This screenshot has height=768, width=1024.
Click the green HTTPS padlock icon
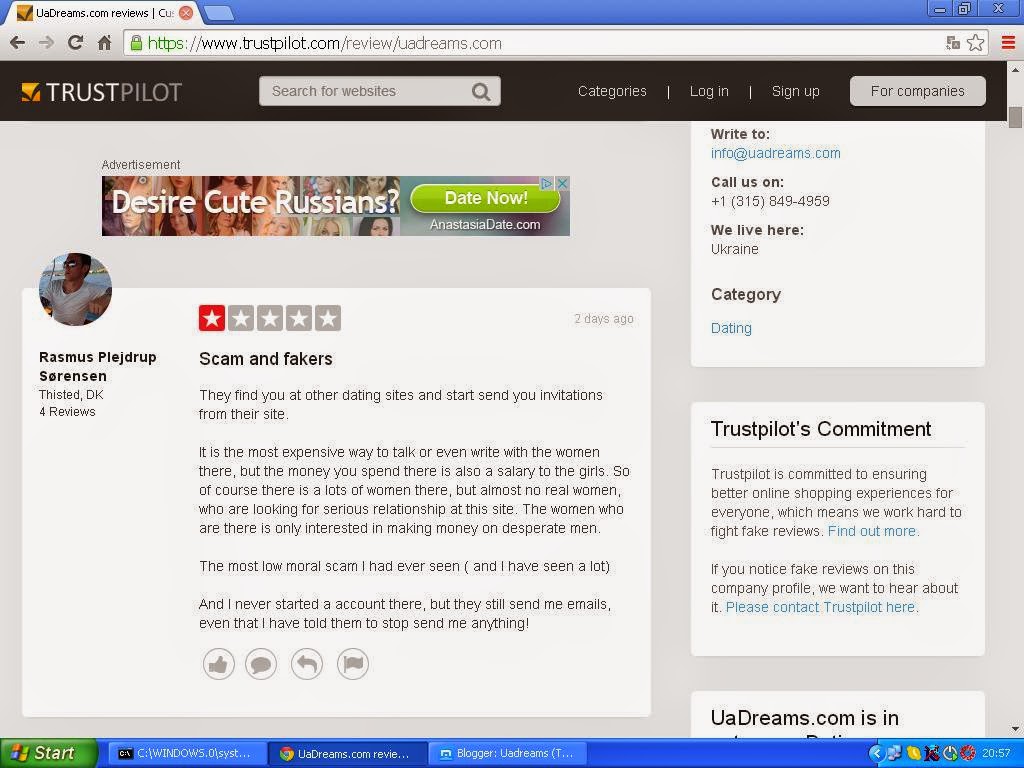point(136,43)
